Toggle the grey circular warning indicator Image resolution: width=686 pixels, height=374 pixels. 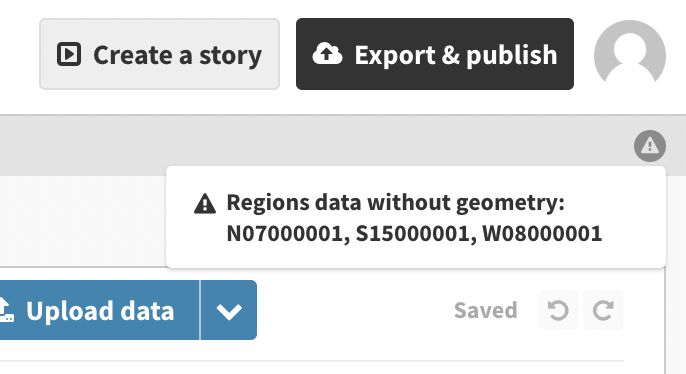[650, 146]
